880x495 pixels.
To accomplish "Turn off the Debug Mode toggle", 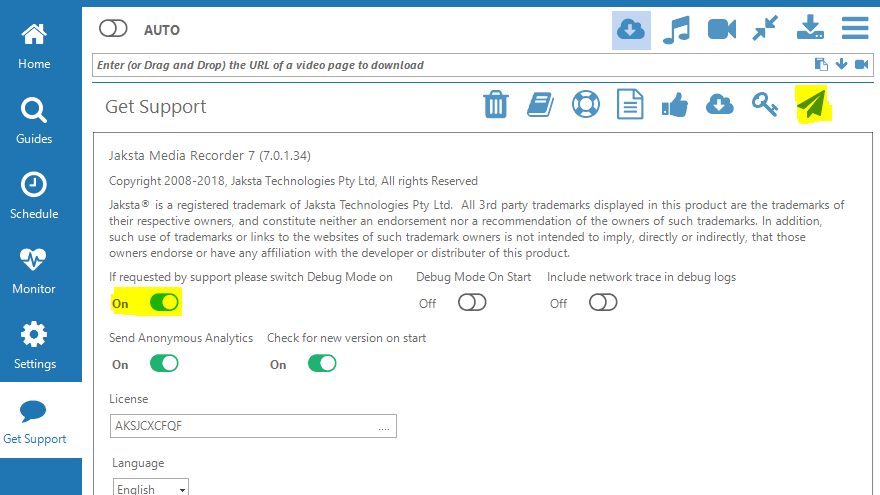I will pyautogui.click(x=164, y=302).
